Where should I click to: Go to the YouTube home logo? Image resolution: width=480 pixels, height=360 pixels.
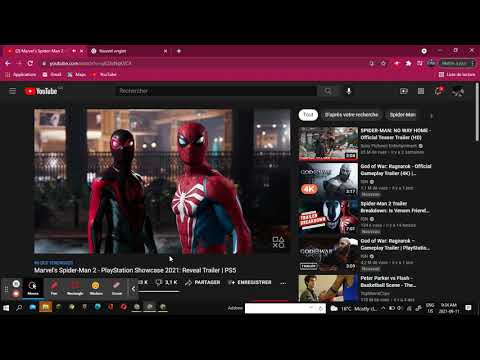click(41, 91)
